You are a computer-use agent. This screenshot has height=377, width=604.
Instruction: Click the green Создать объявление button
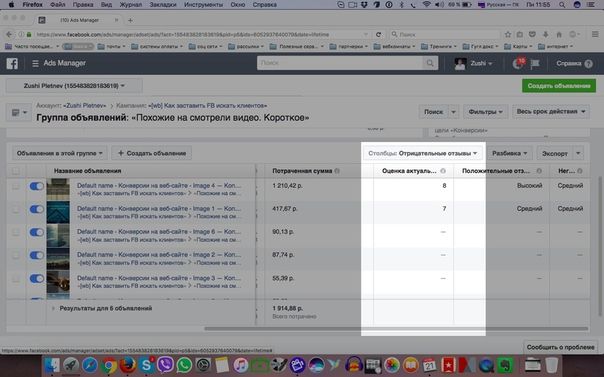559,86
